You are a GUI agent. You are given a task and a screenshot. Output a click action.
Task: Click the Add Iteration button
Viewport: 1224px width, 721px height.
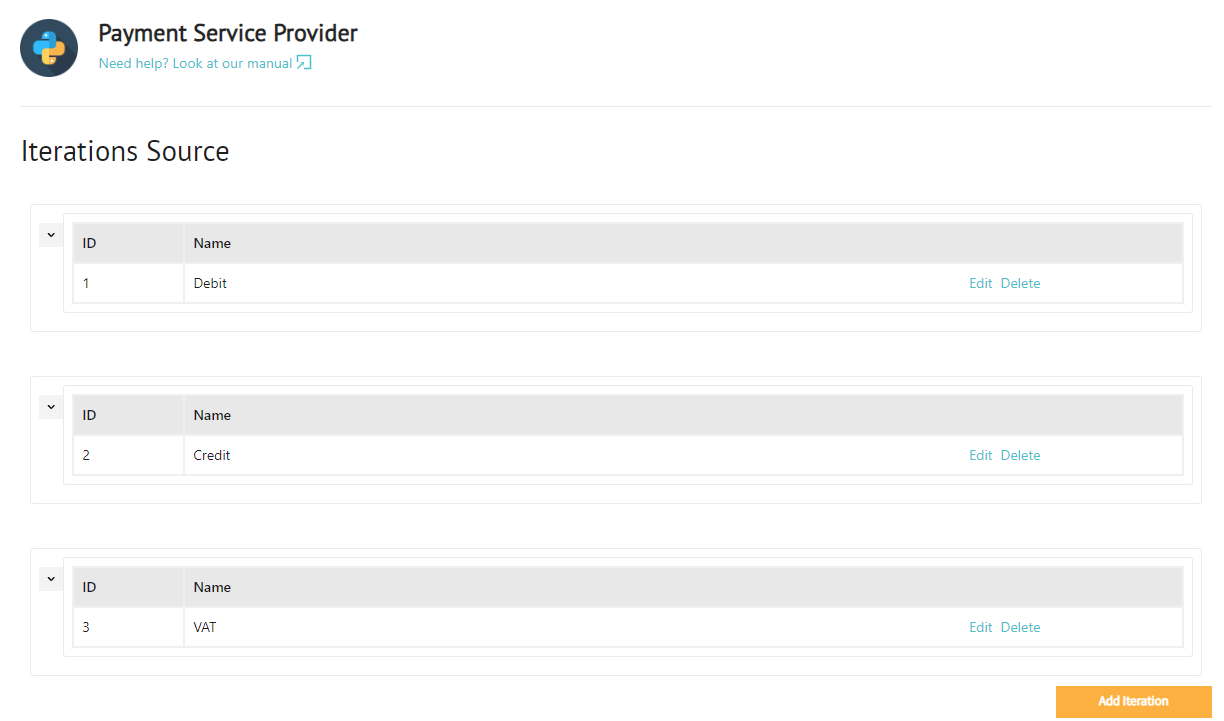coord(1133,701)
